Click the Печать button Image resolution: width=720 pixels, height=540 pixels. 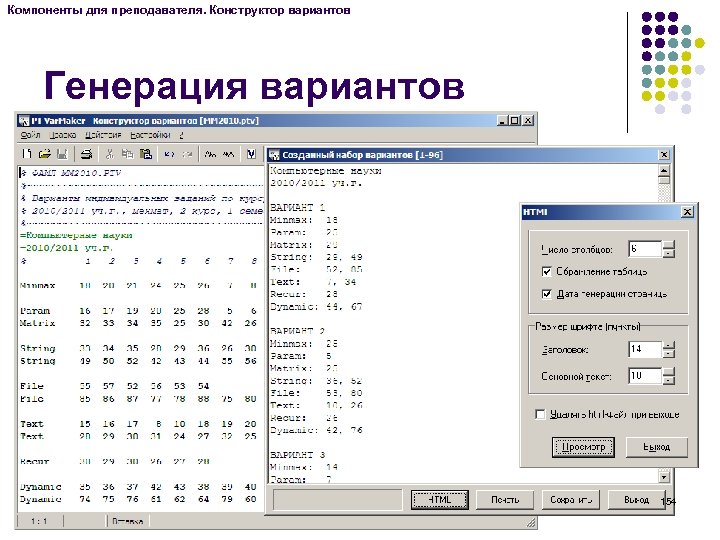[505, 500]
